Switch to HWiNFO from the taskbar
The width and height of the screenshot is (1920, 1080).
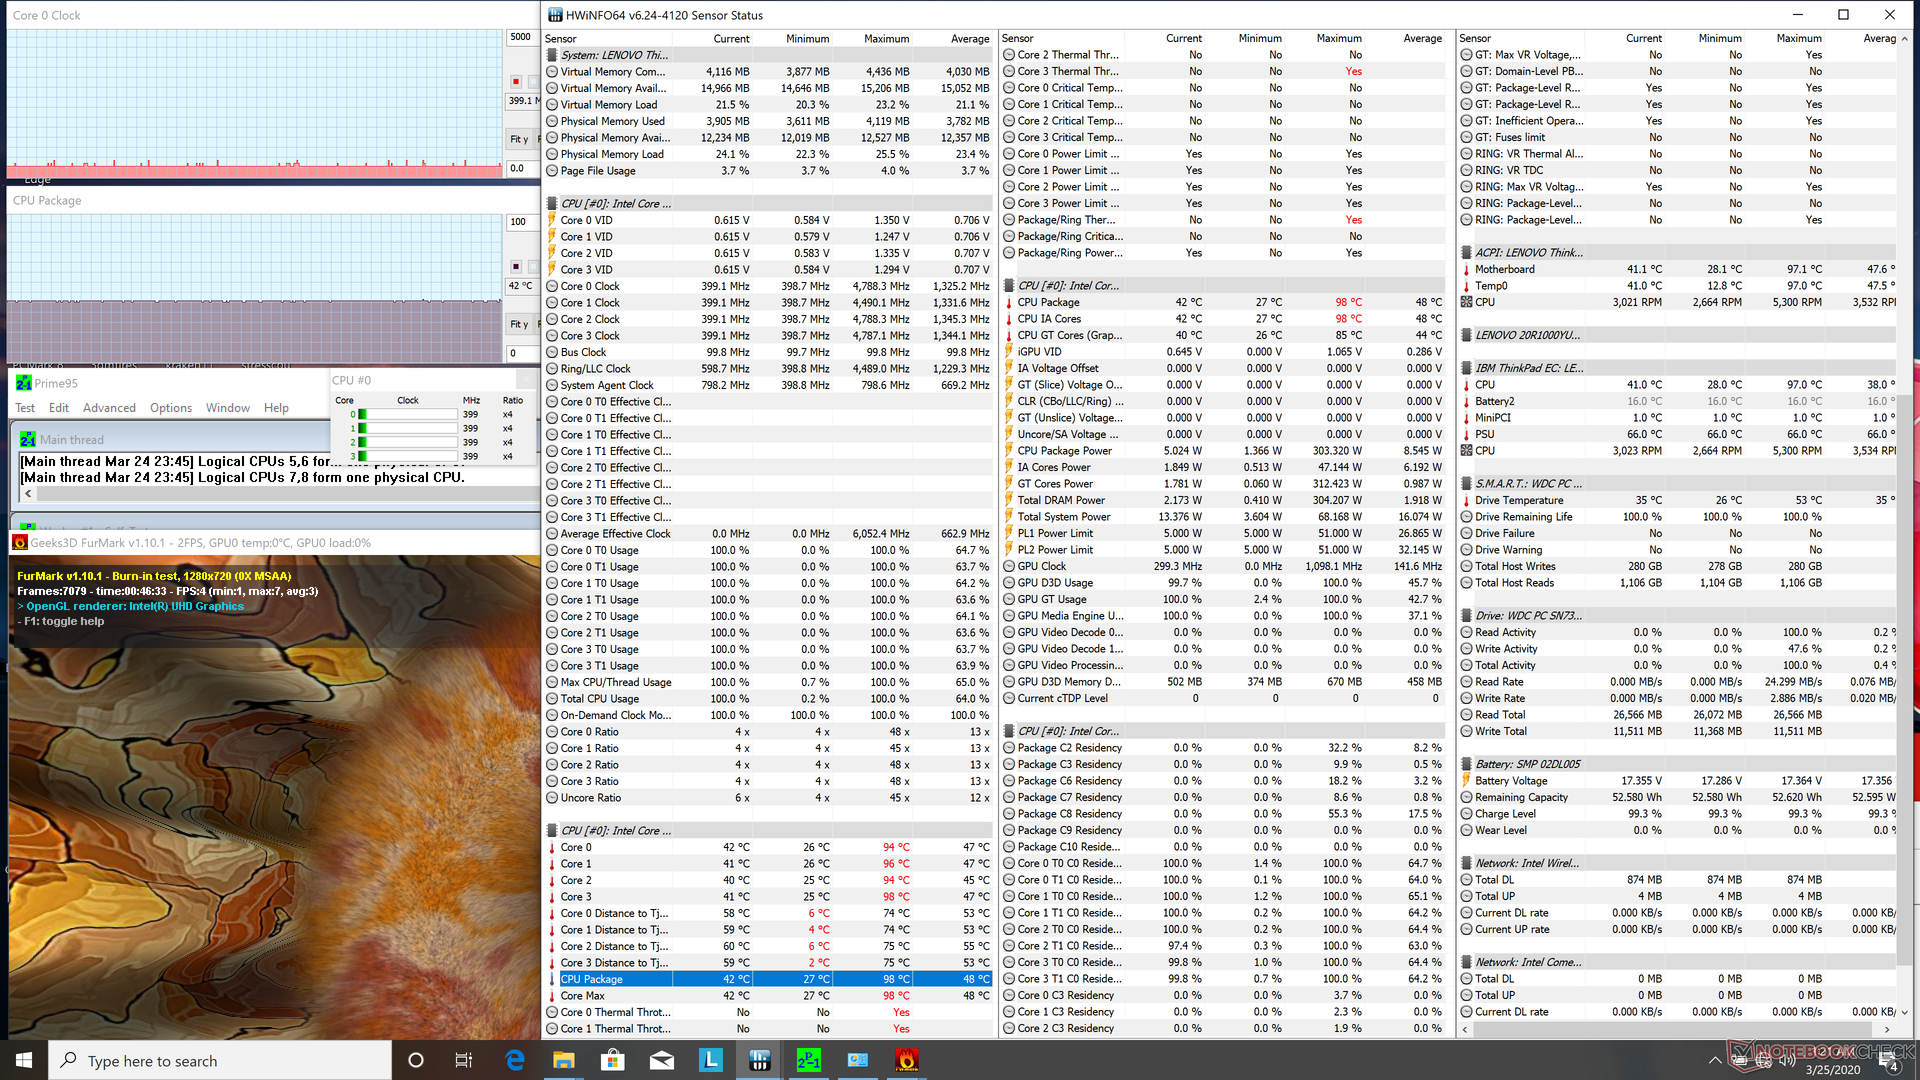(x=760, y=1060)
